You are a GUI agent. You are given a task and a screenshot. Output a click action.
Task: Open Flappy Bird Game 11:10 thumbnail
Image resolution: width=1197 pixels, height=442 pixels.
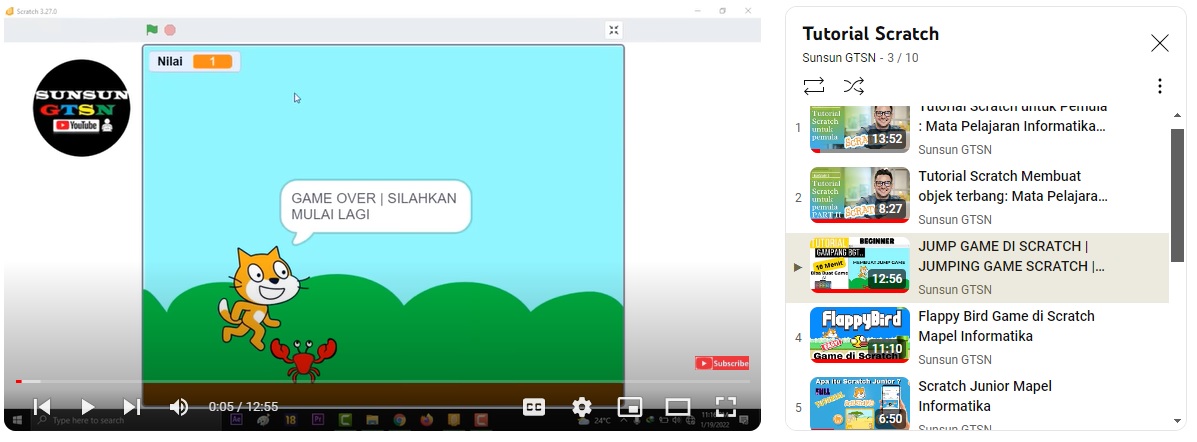860,335
